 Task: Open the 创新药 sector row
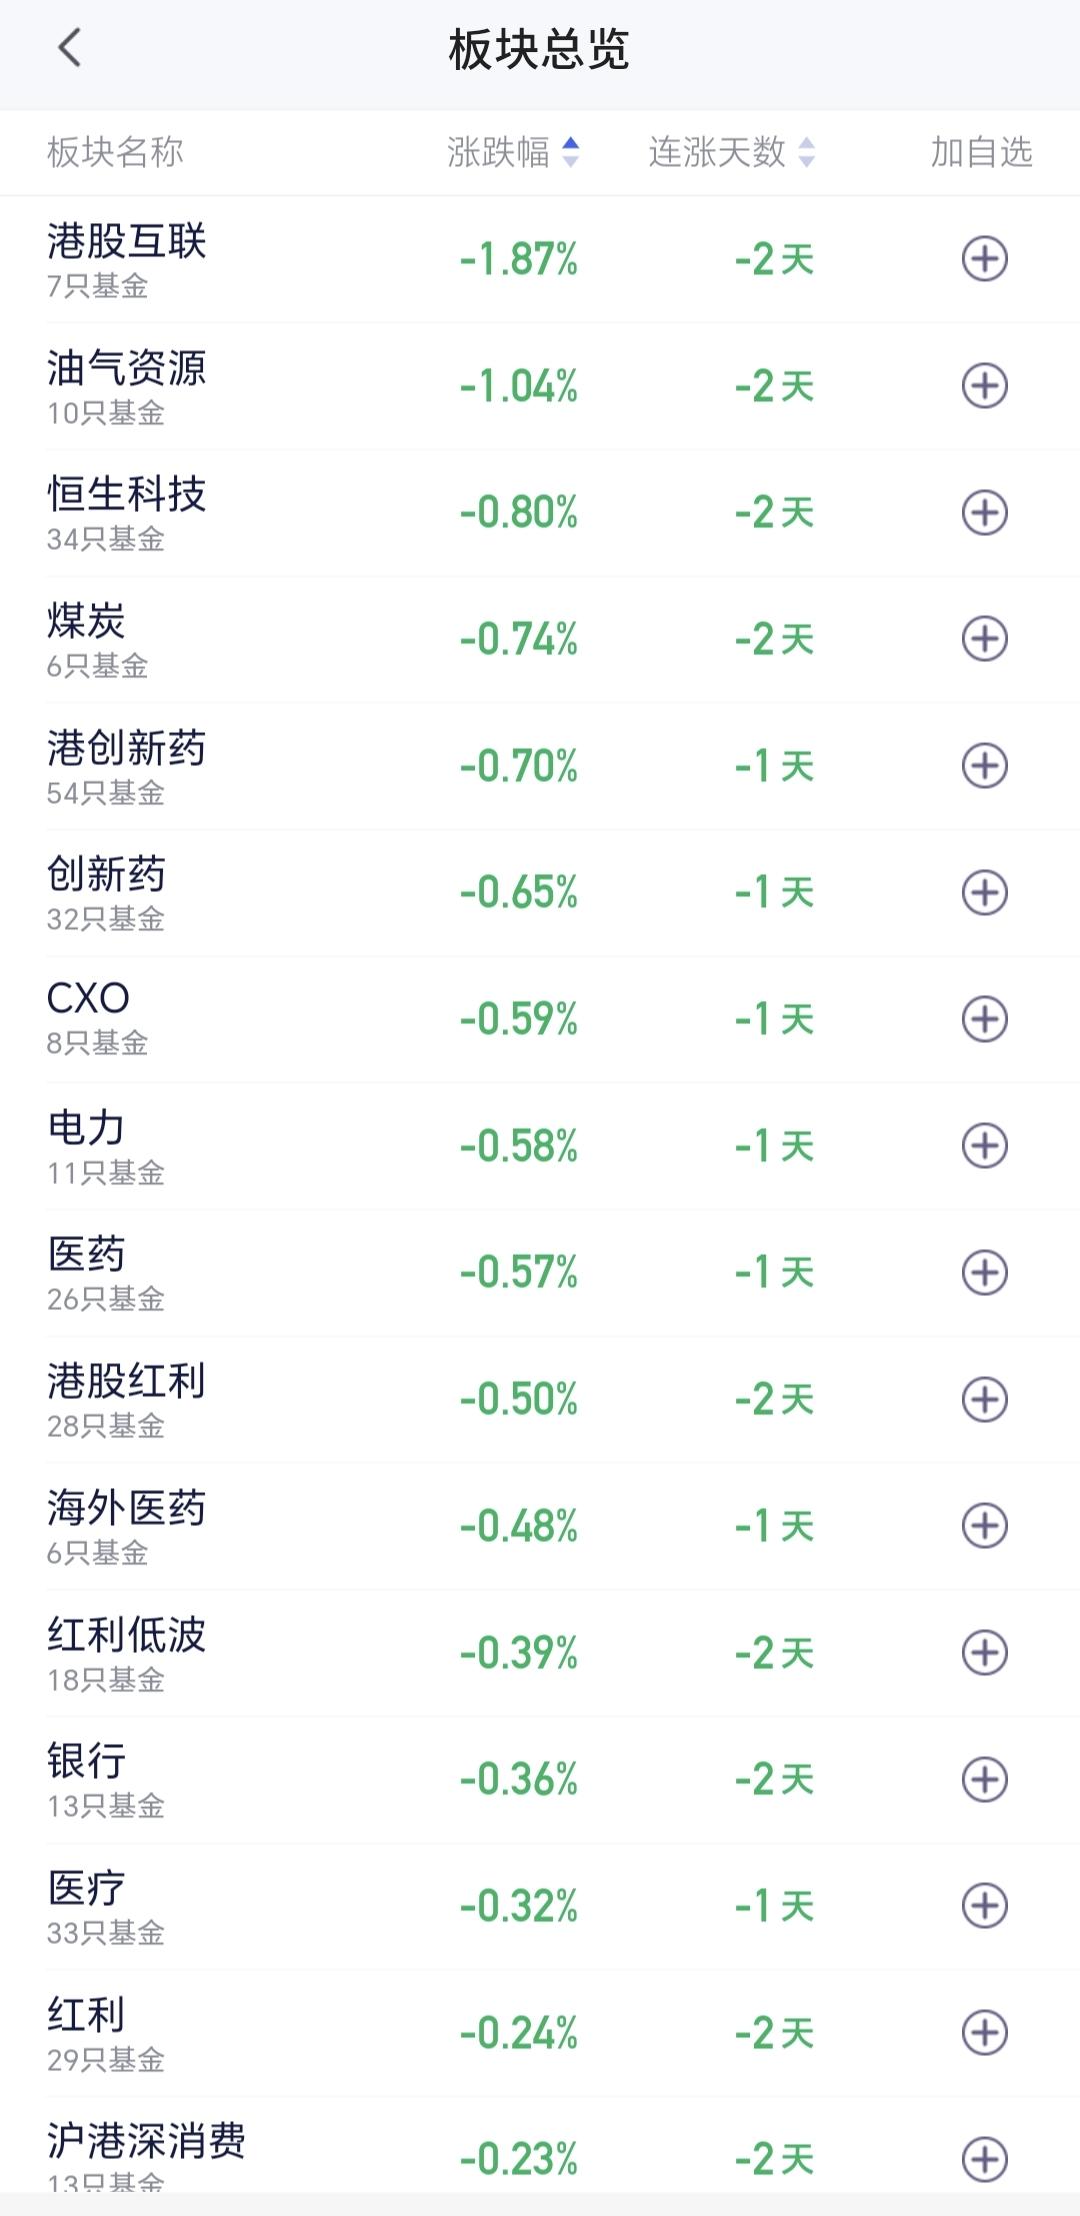pyautogui.click(x=540, y=892)
